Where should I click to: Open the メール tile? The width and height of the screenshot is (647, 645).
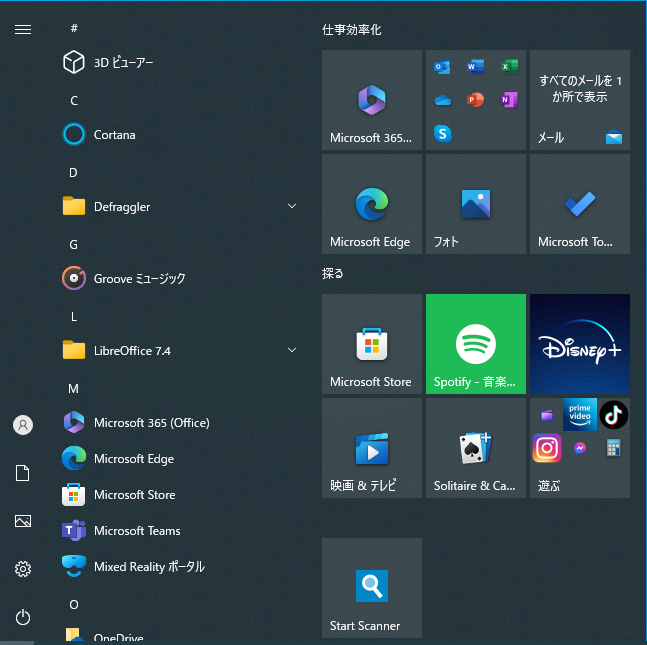pos(580,100)
